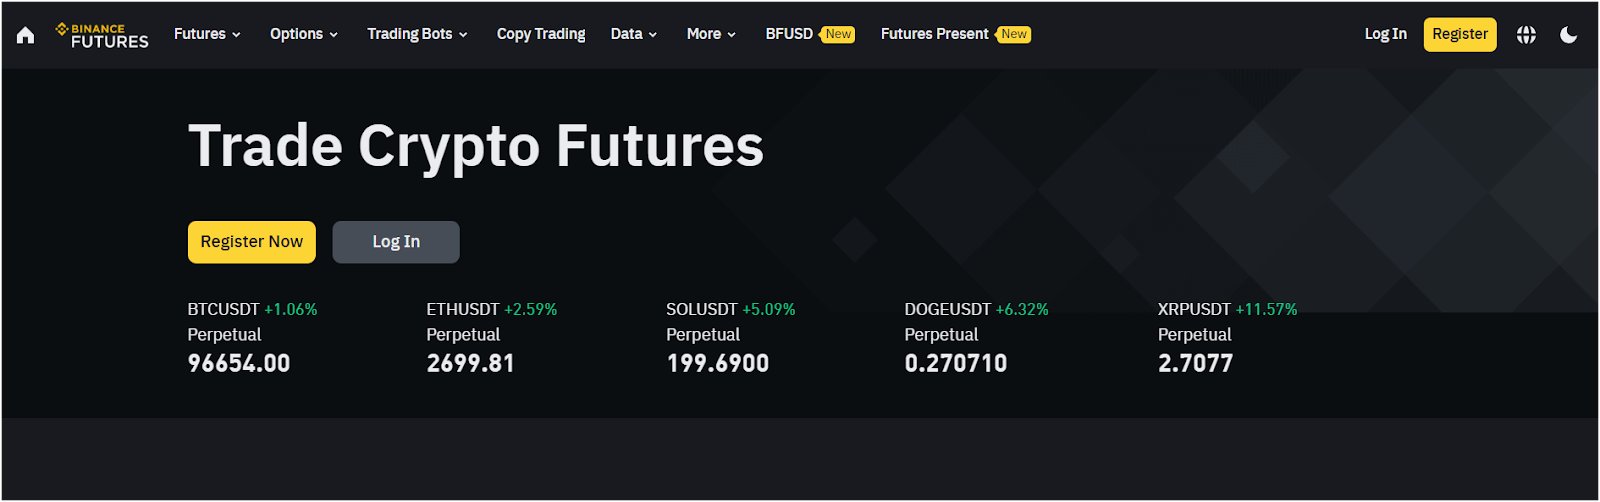
Task: Expand the Data menu
Action: click(x=634, y=34)
